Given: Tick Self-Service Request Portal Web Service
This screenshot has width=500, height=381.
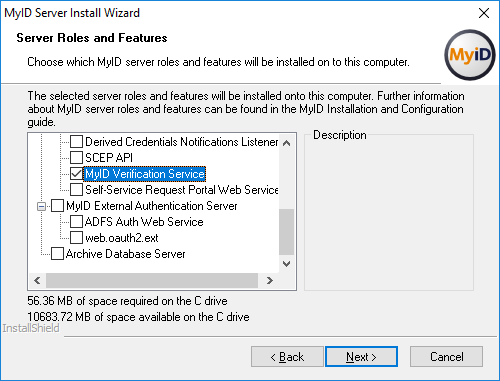Looking at the screenshot, I should pos(76,190).
